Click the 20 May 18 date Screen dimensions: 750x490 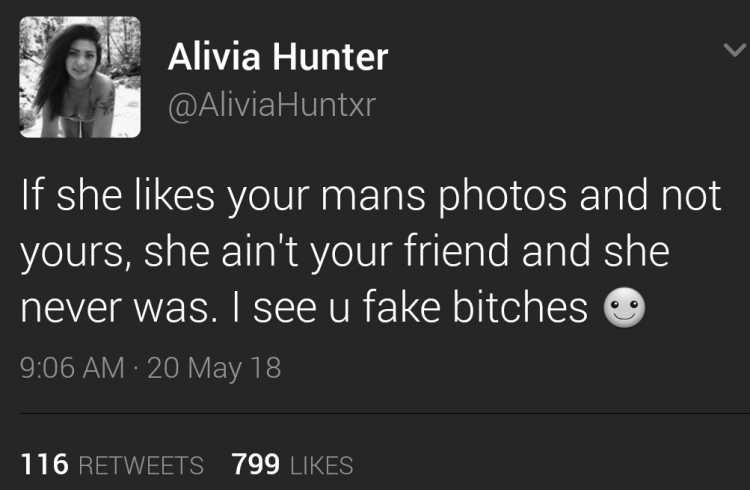214,368
